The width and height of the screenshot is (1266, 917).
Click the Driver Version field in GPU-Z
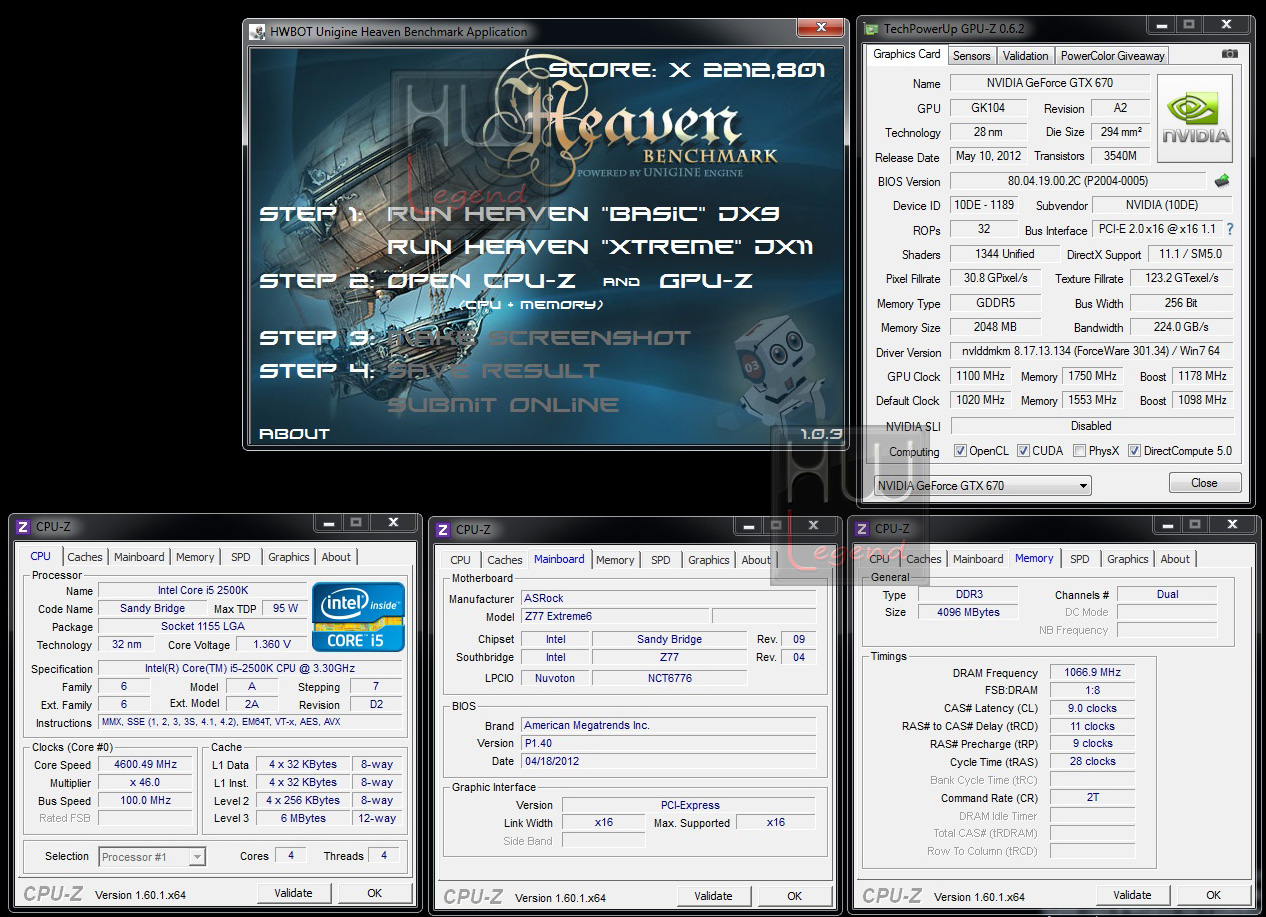click(1091, 352)
